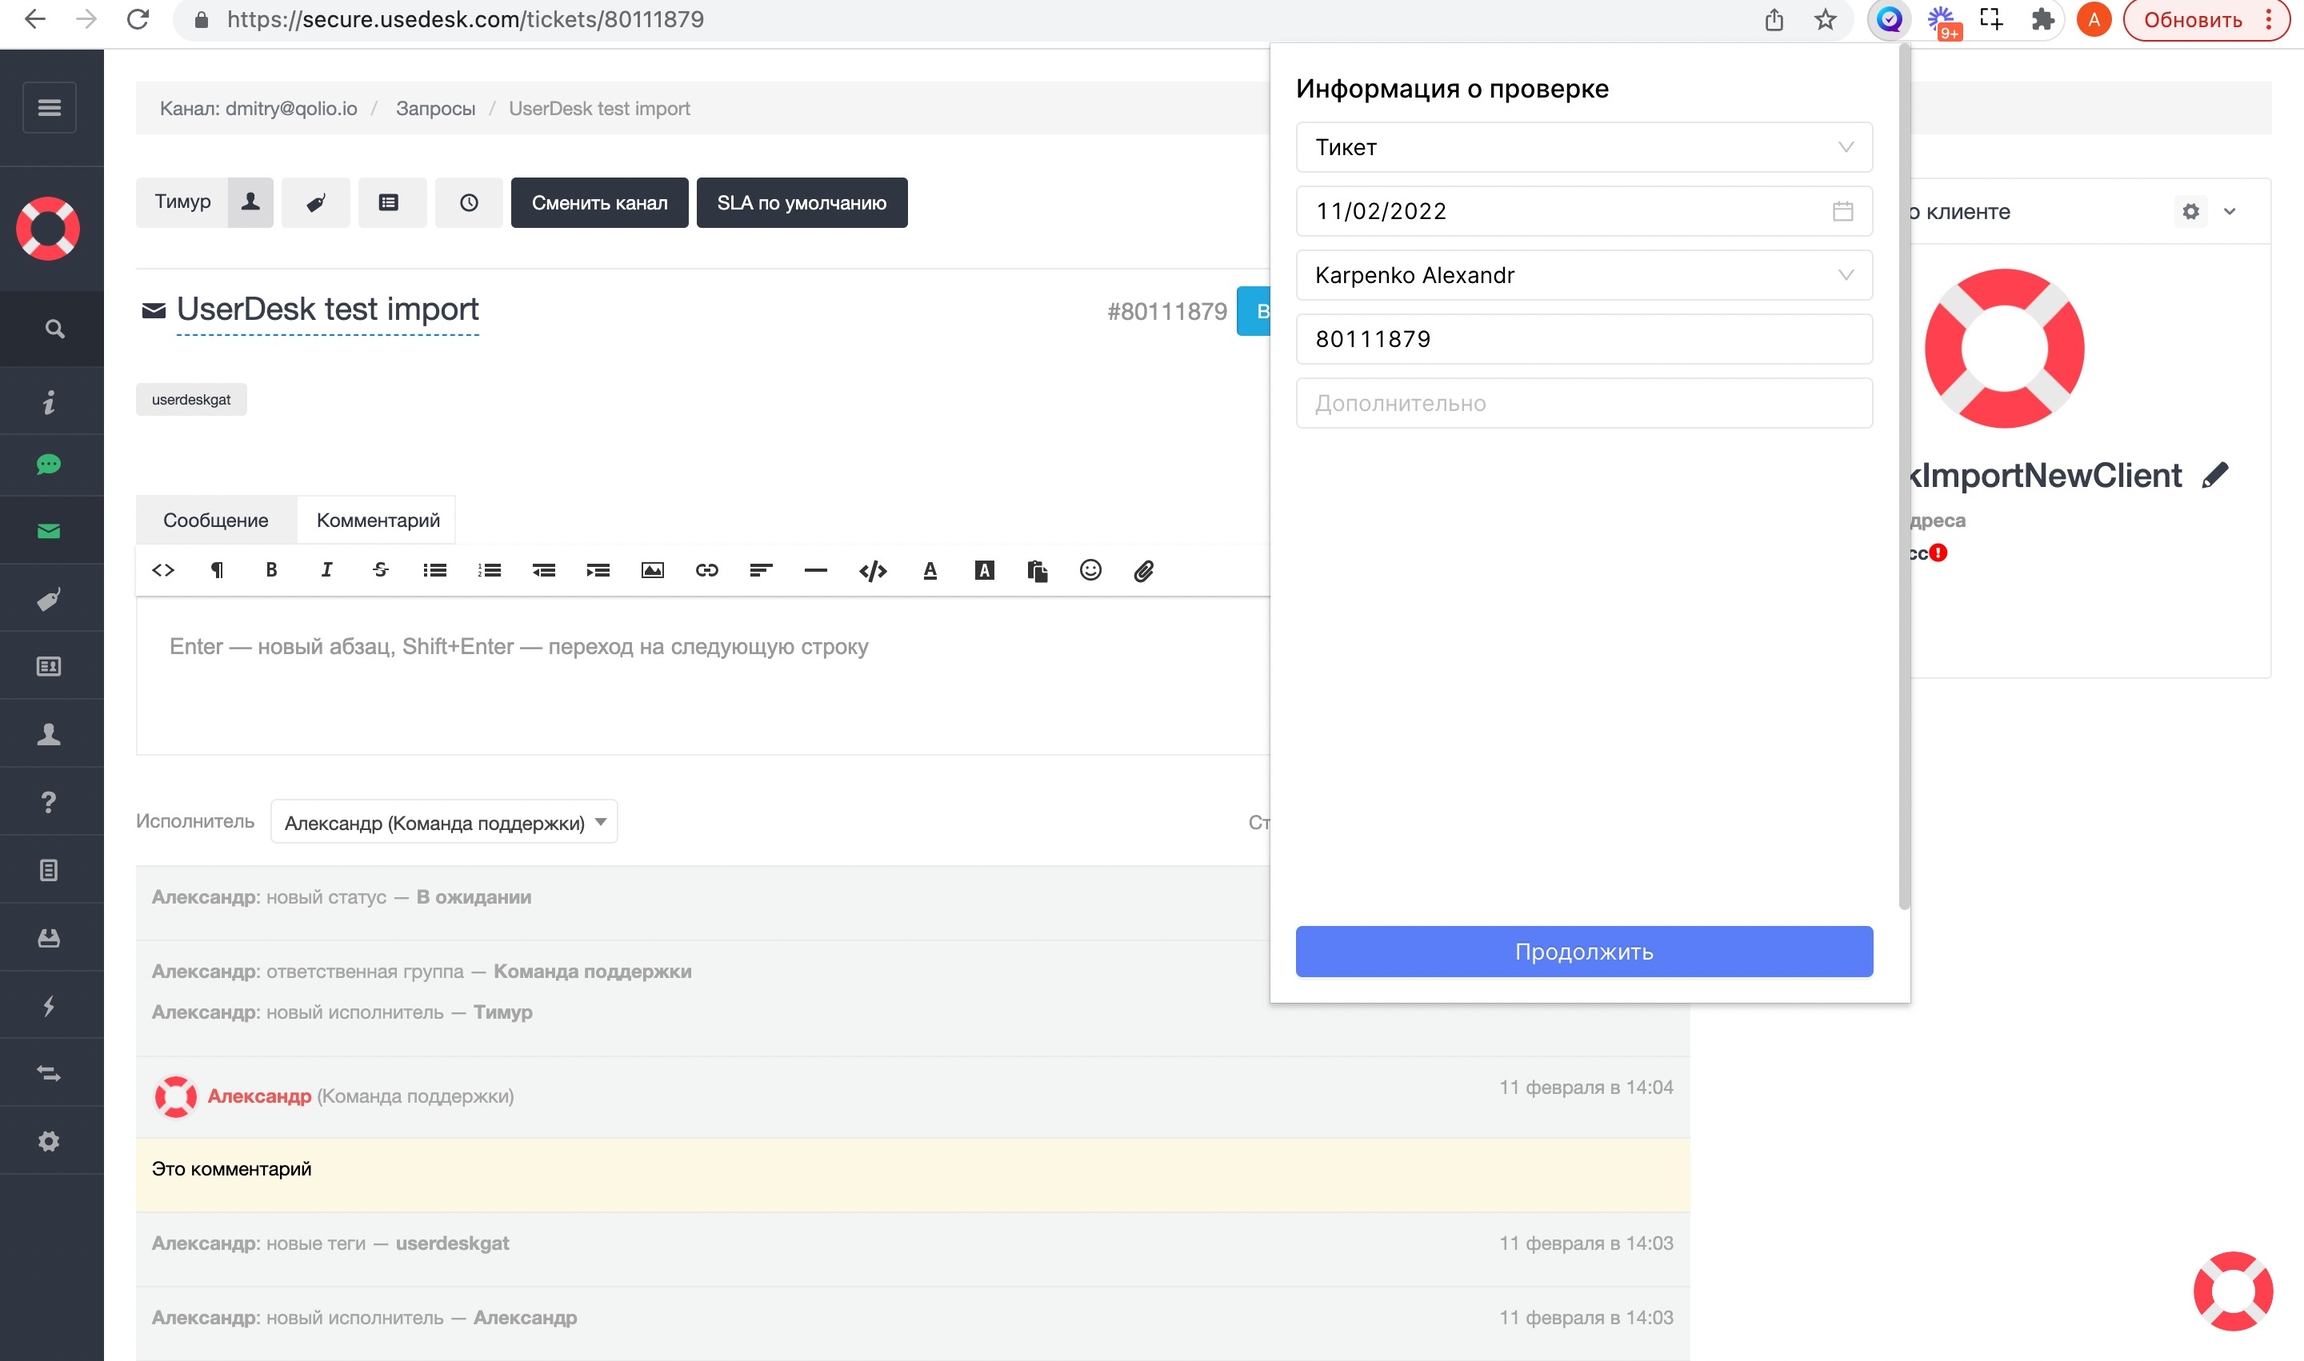Open the search icon in the left sidebar
Viewport: 2304px width, 1361px height.
(54, 329)
